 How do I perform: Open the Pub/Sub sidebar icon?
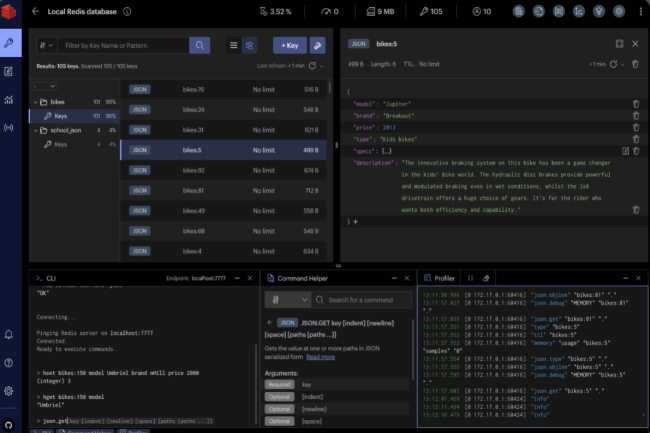[9, 128]
